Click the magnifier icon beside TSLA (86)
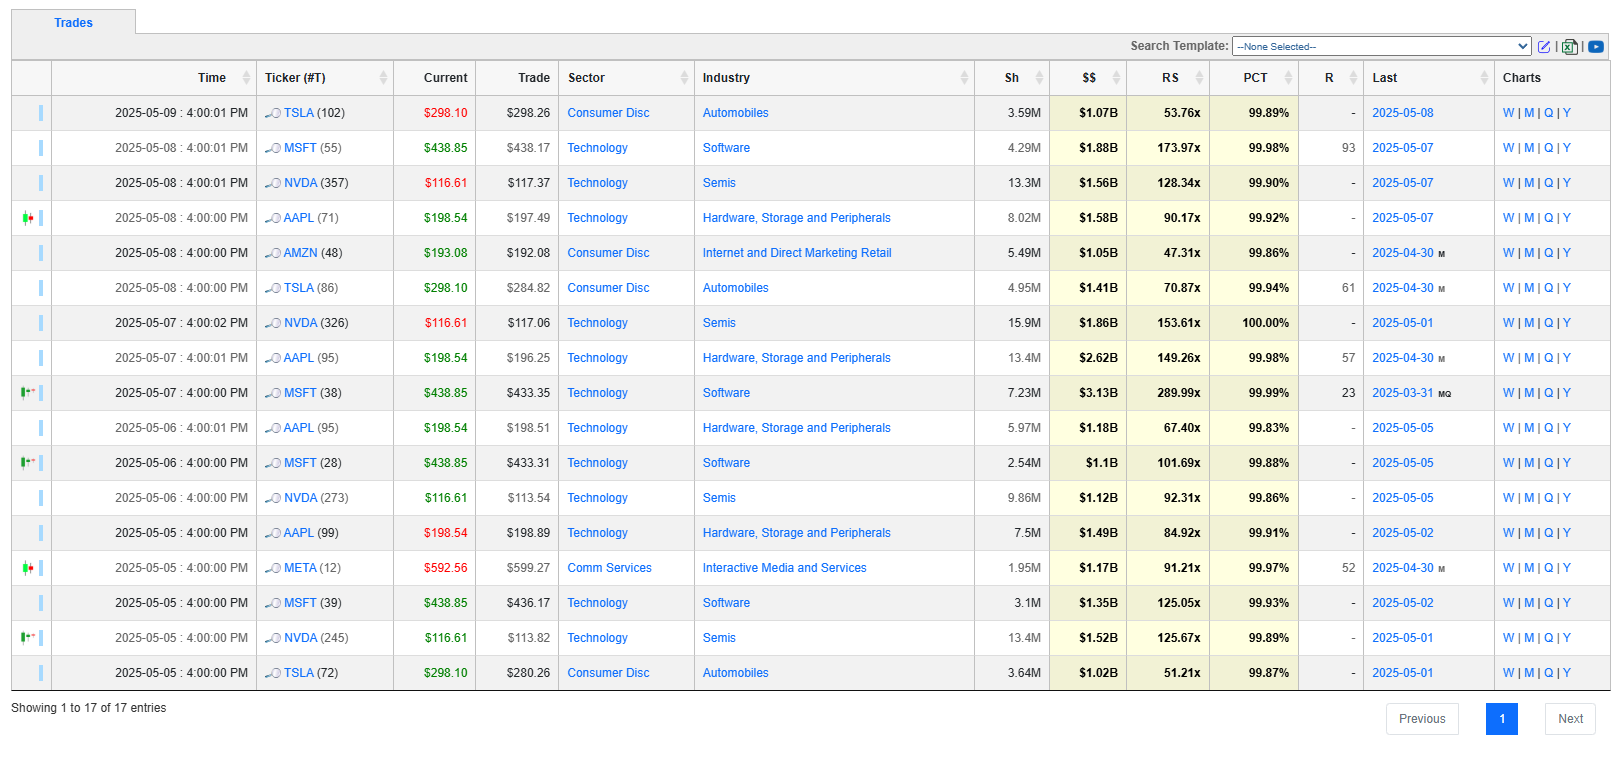Screen dimensions: 1620x762 pos(273,288)
